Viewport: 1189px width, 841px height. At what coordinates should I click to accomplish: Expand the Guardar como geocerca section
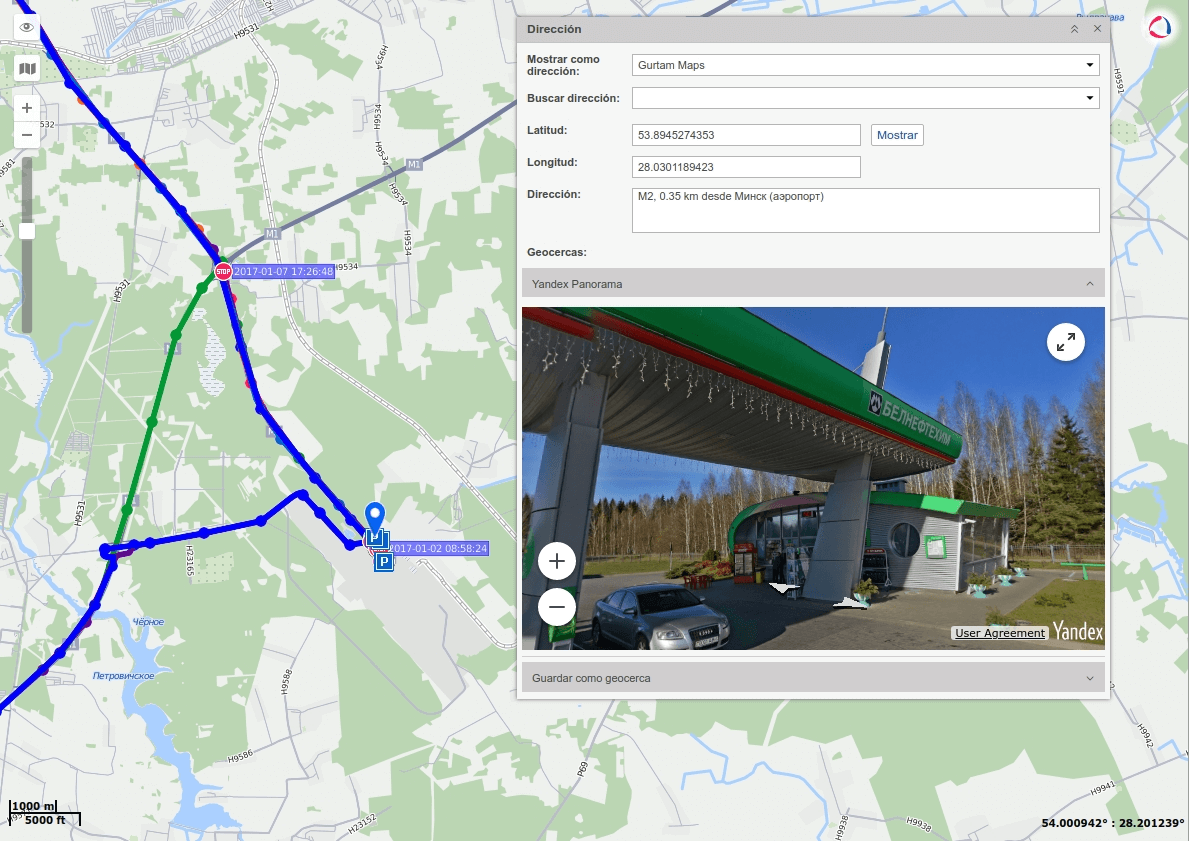pos(1090,678)
